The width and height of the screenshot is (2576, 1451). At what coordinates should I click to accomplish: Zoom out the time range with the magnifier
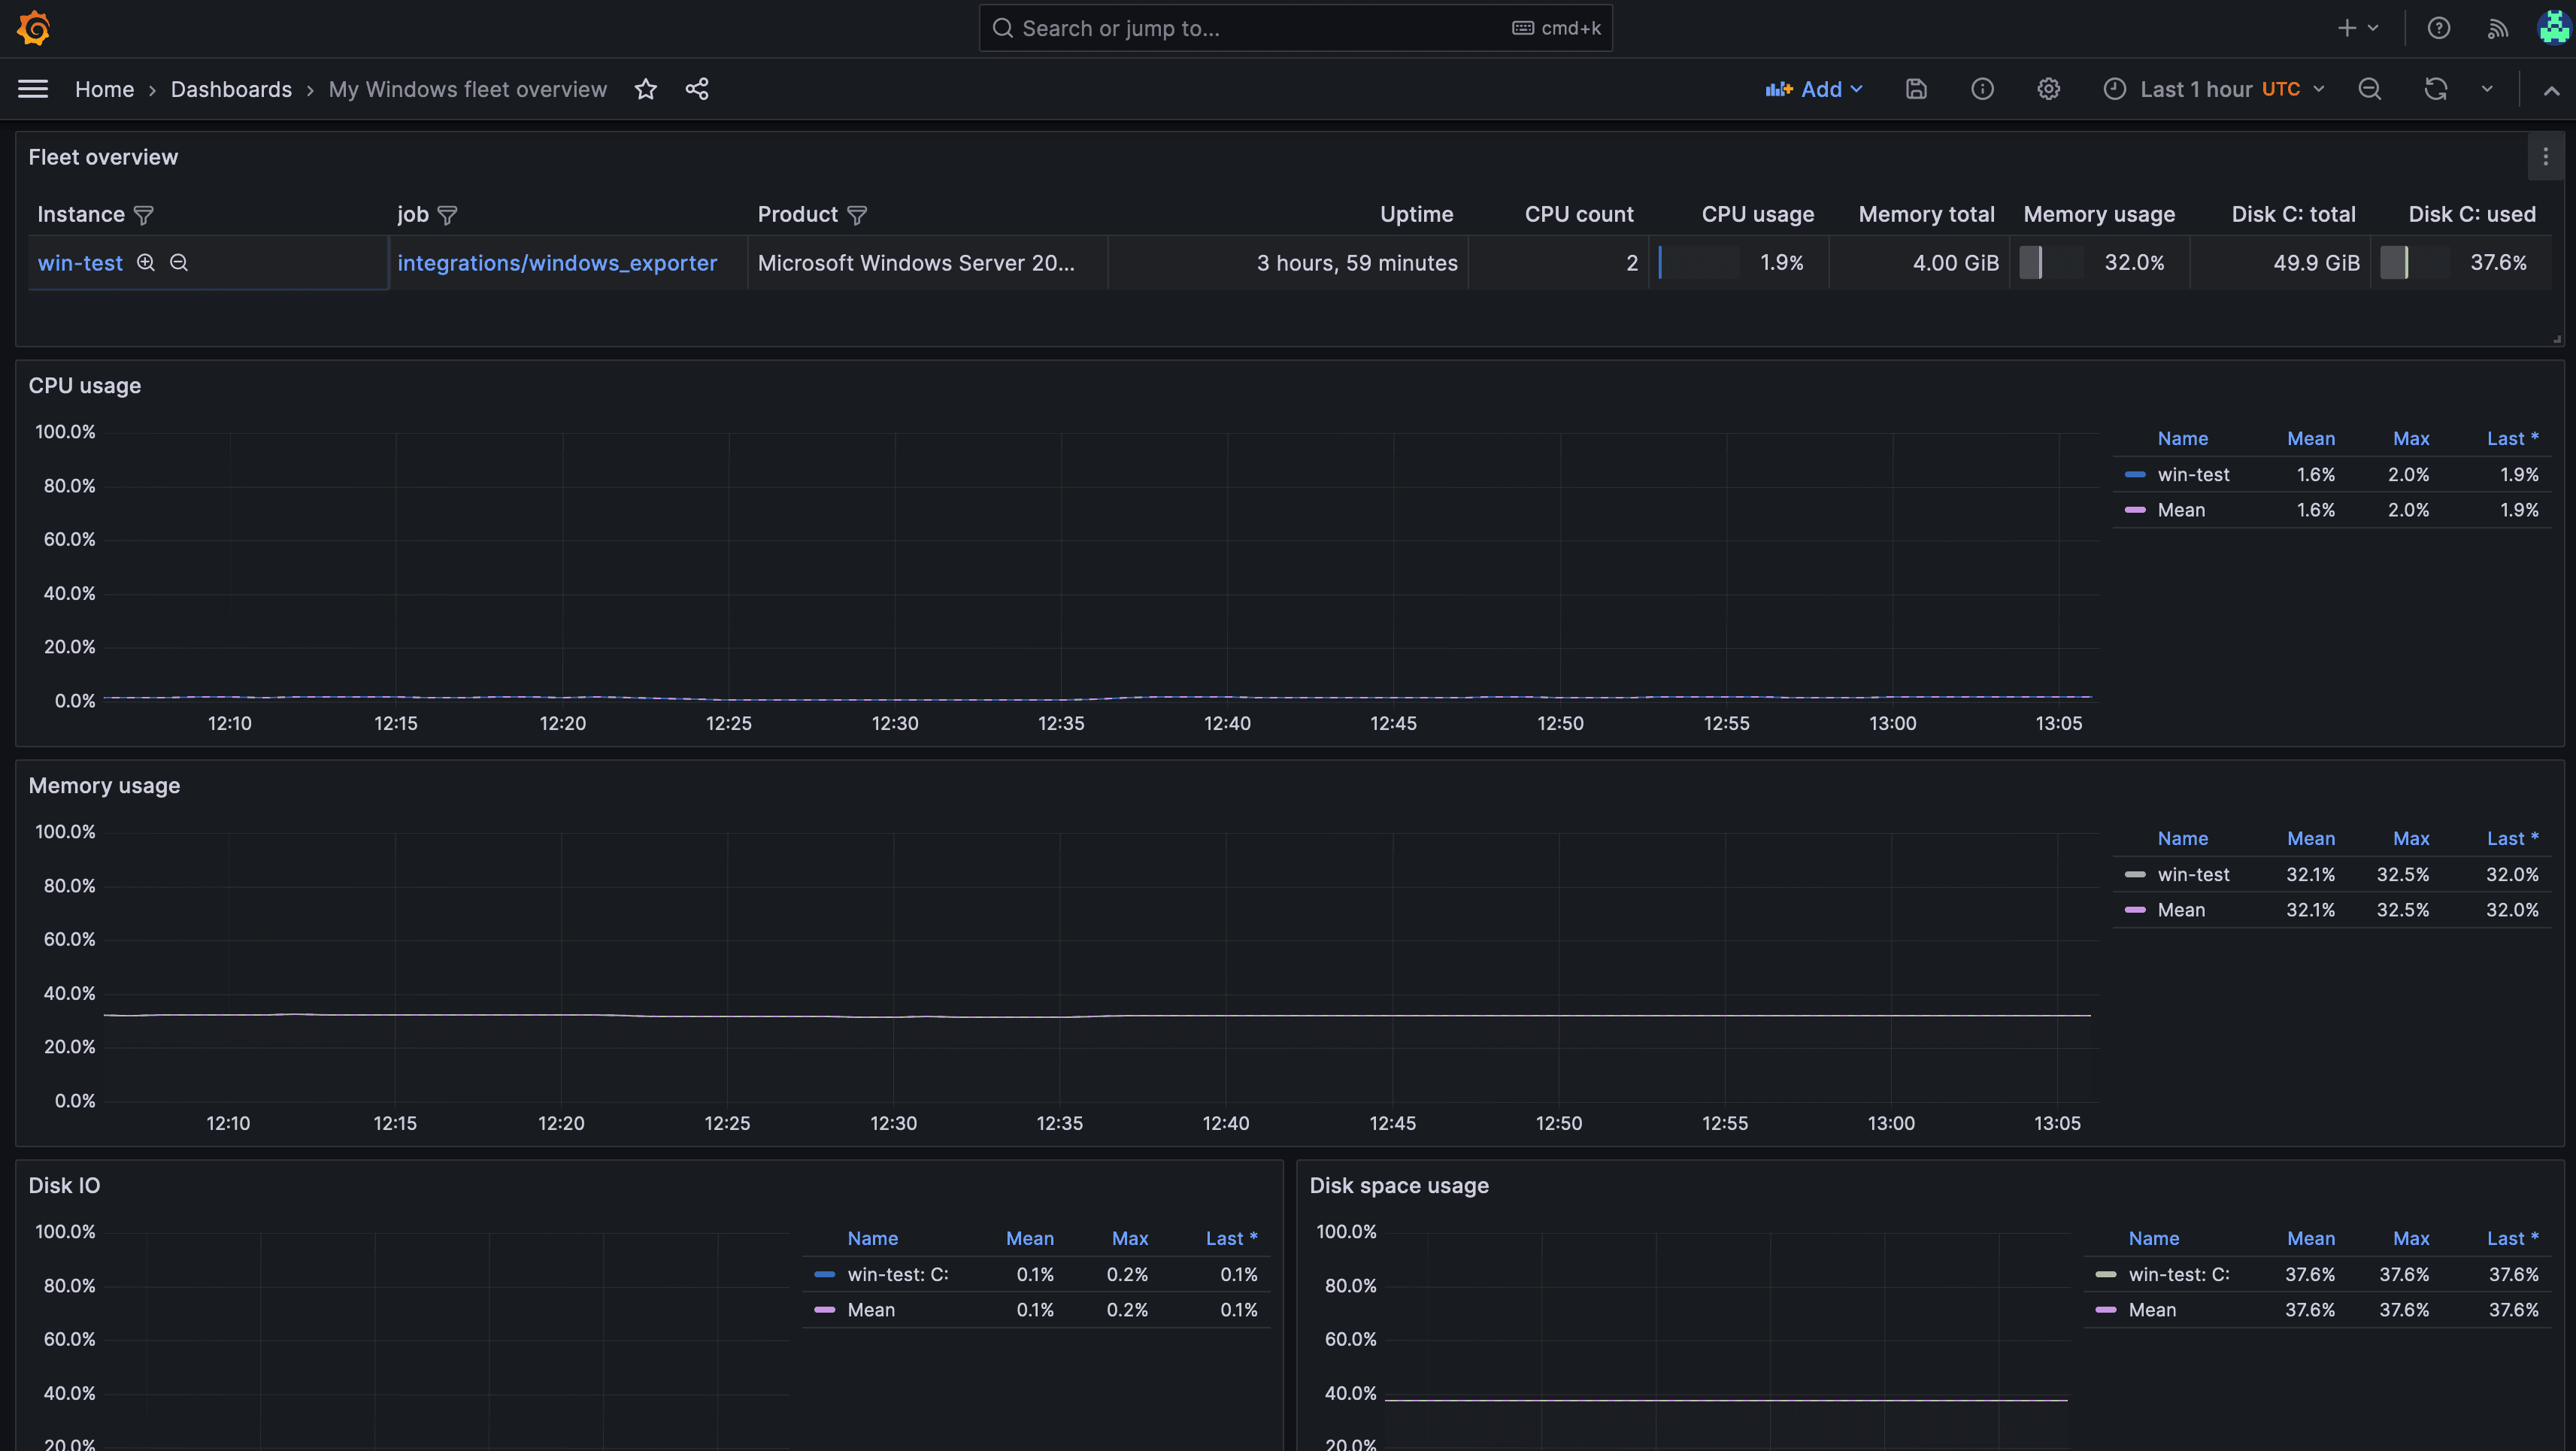[2370, 89]
